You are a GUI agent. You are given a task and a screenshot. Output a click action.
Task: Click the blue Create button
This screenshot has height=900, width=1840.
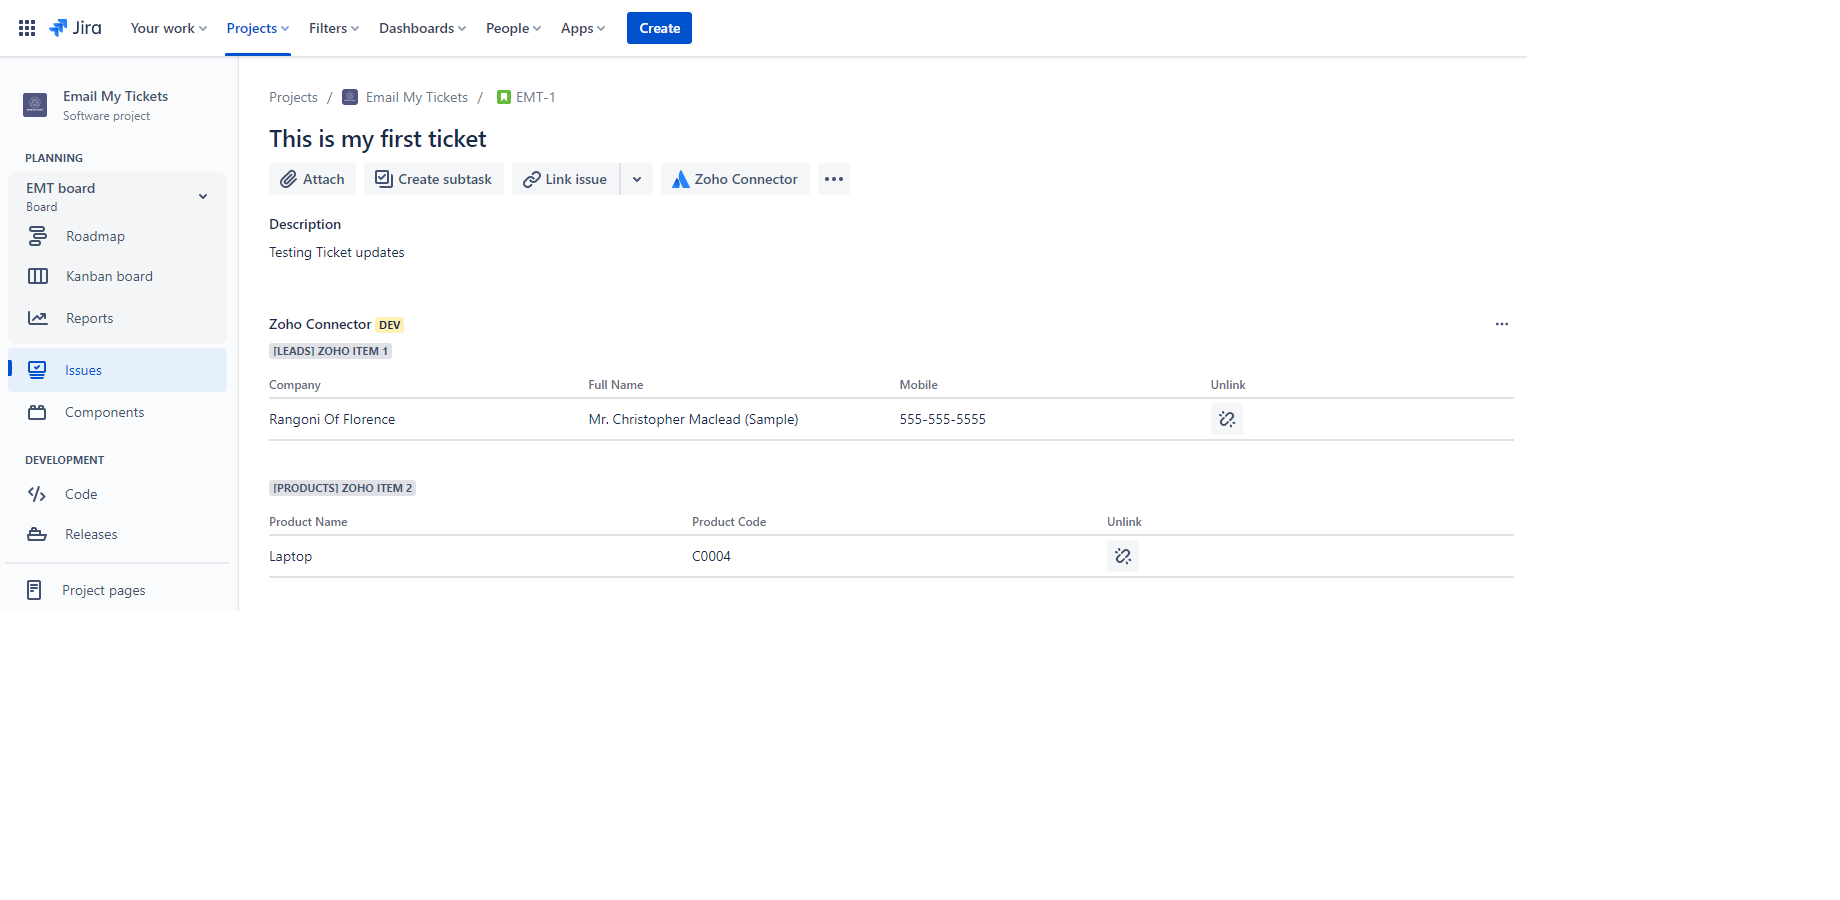click(659, 28)
